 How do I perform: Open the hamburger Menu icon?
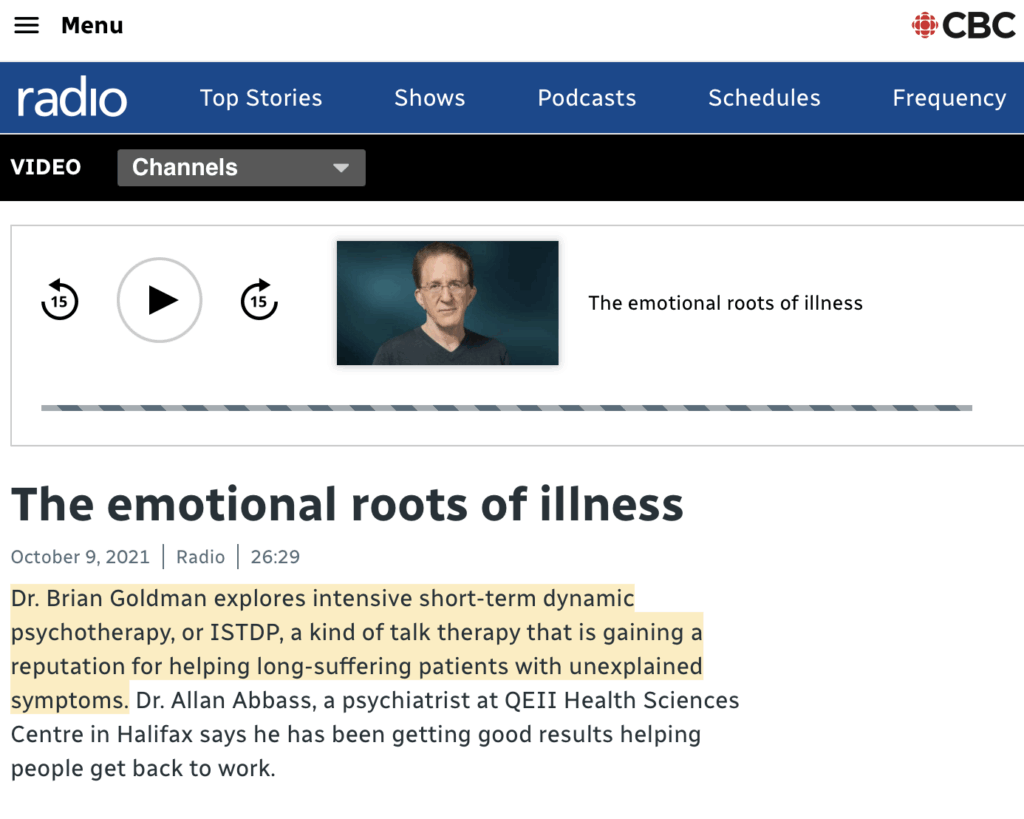click(27, 26)
